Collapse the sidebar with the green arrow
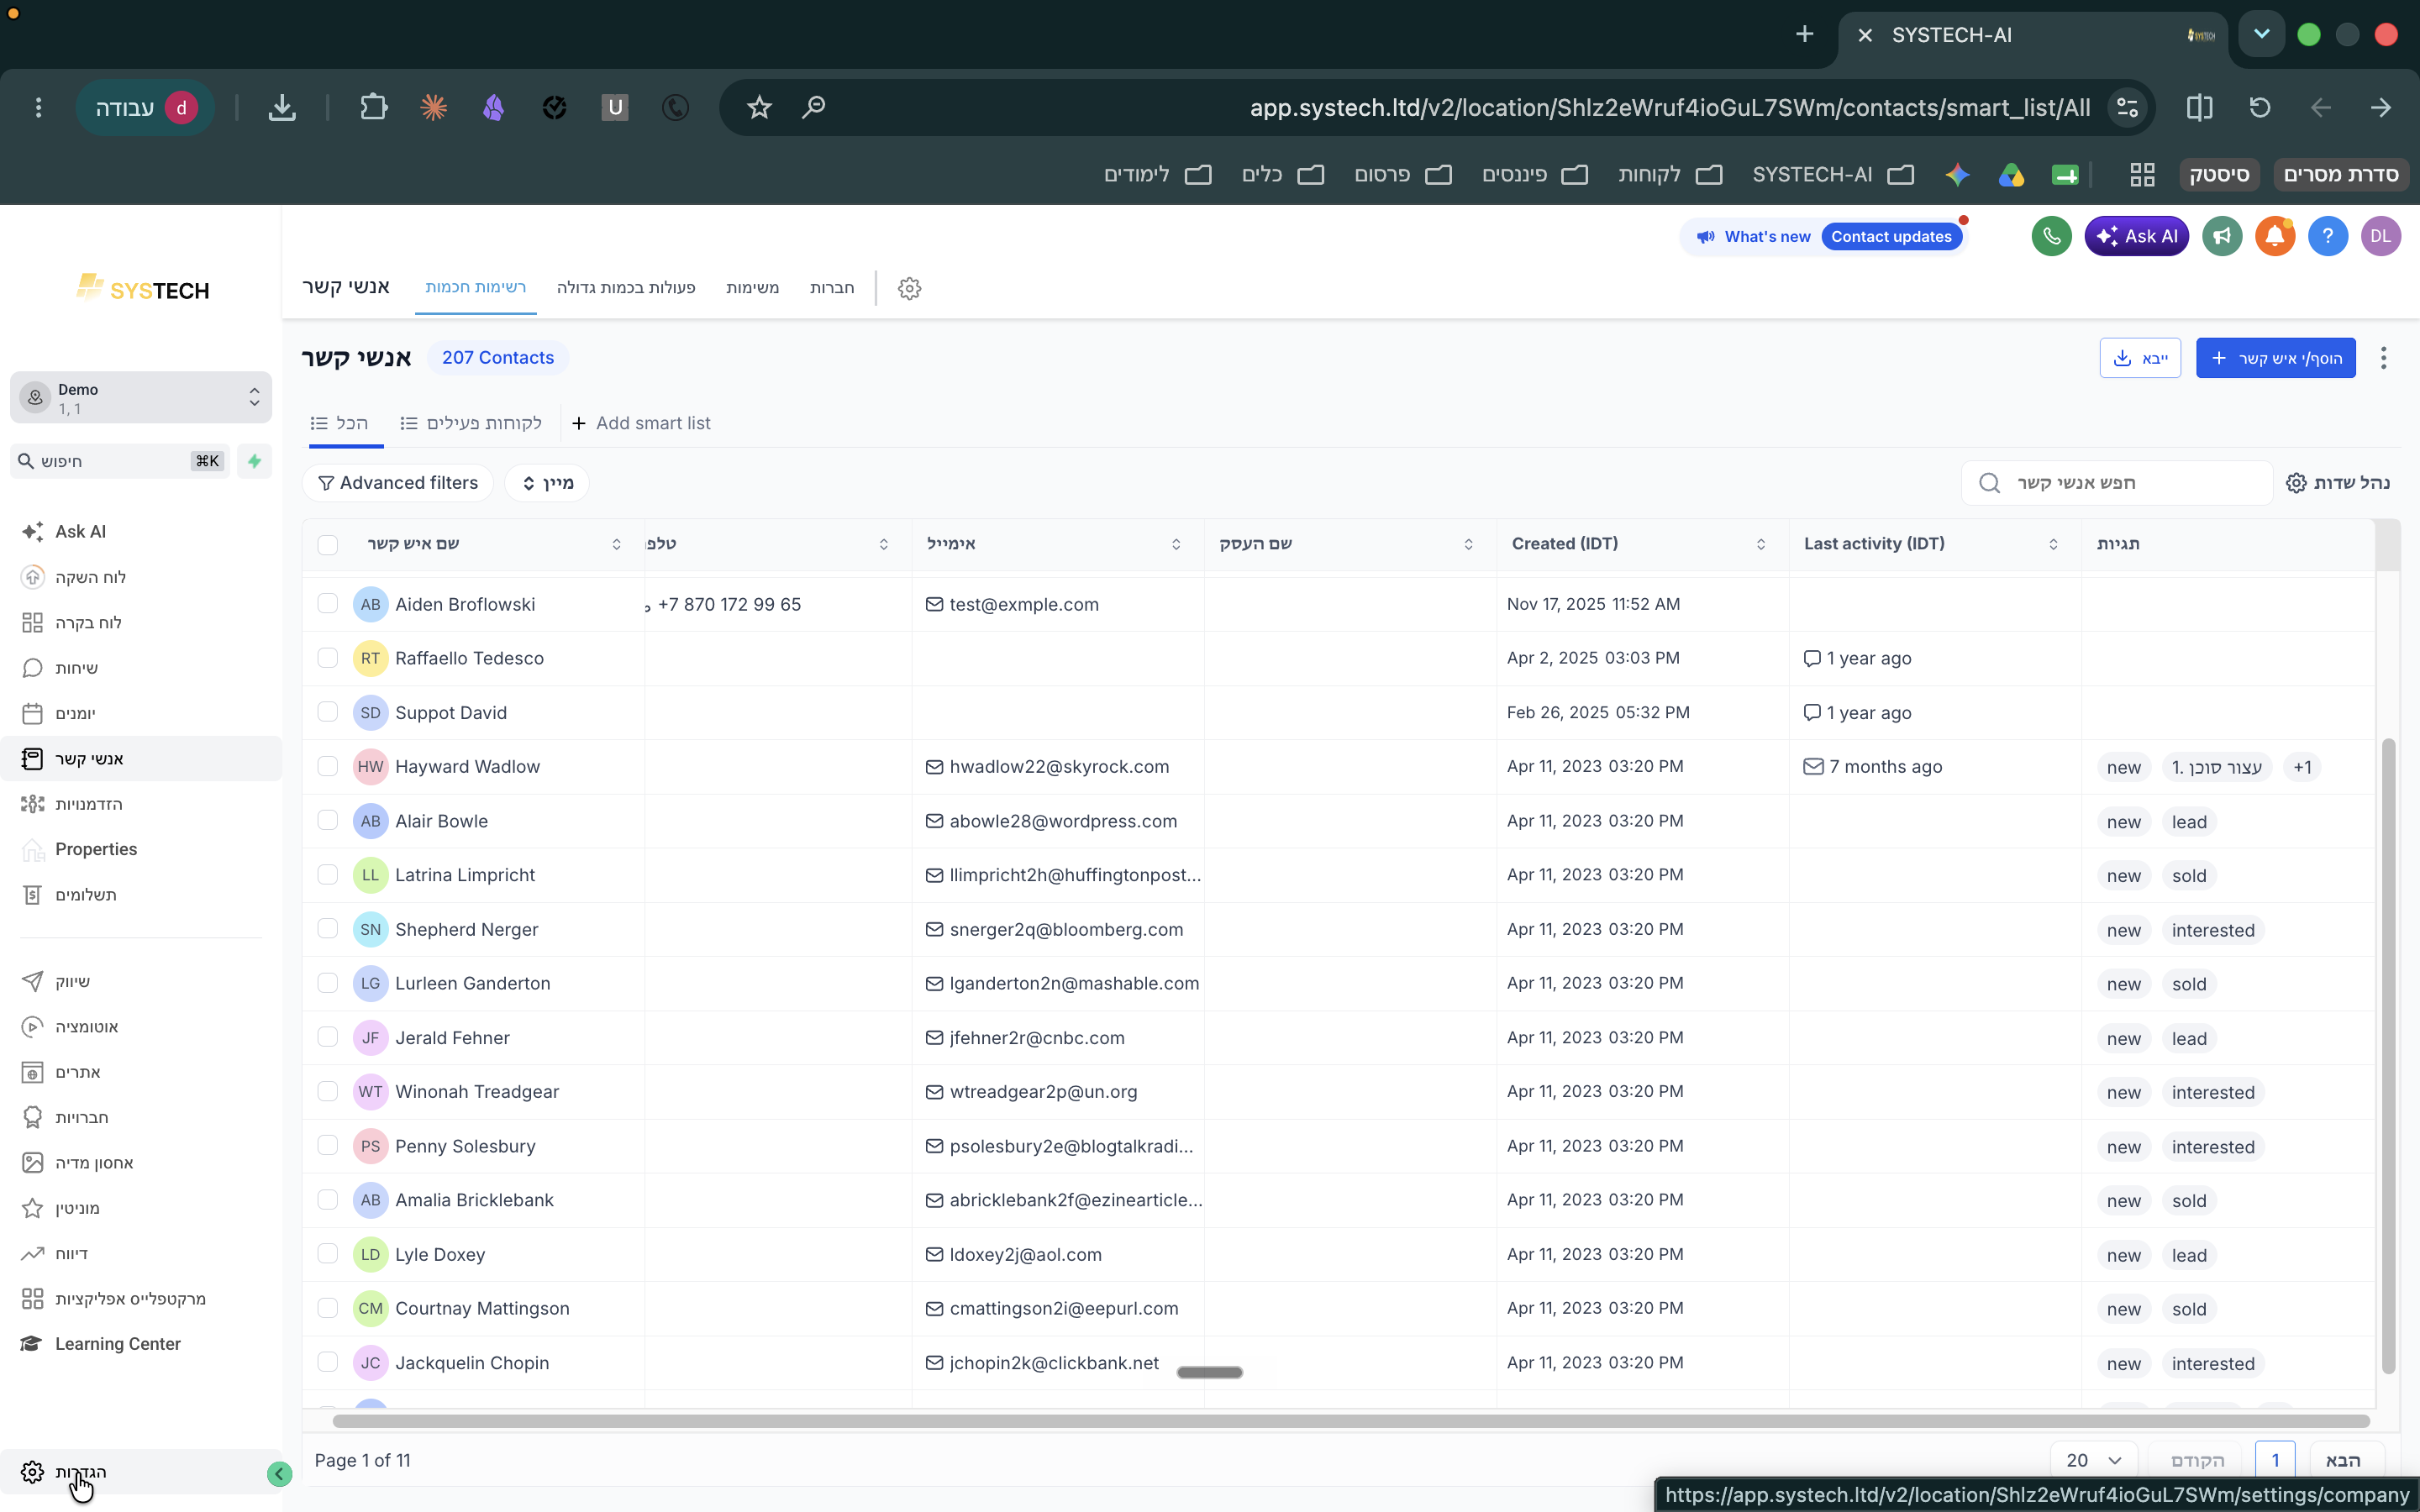 click(280, 1473)
